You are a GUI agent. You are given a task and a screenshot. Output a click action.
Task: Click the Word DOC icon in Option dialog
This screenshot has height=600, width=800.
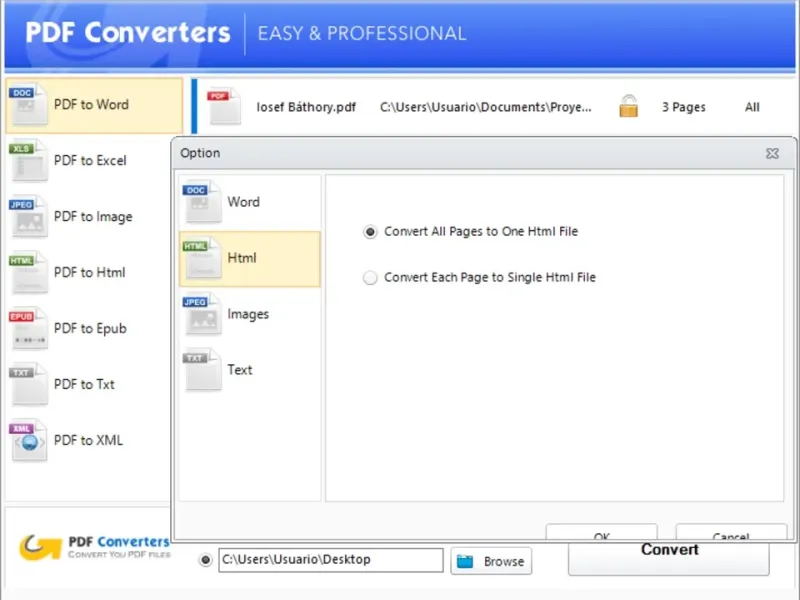coord(202,202)
